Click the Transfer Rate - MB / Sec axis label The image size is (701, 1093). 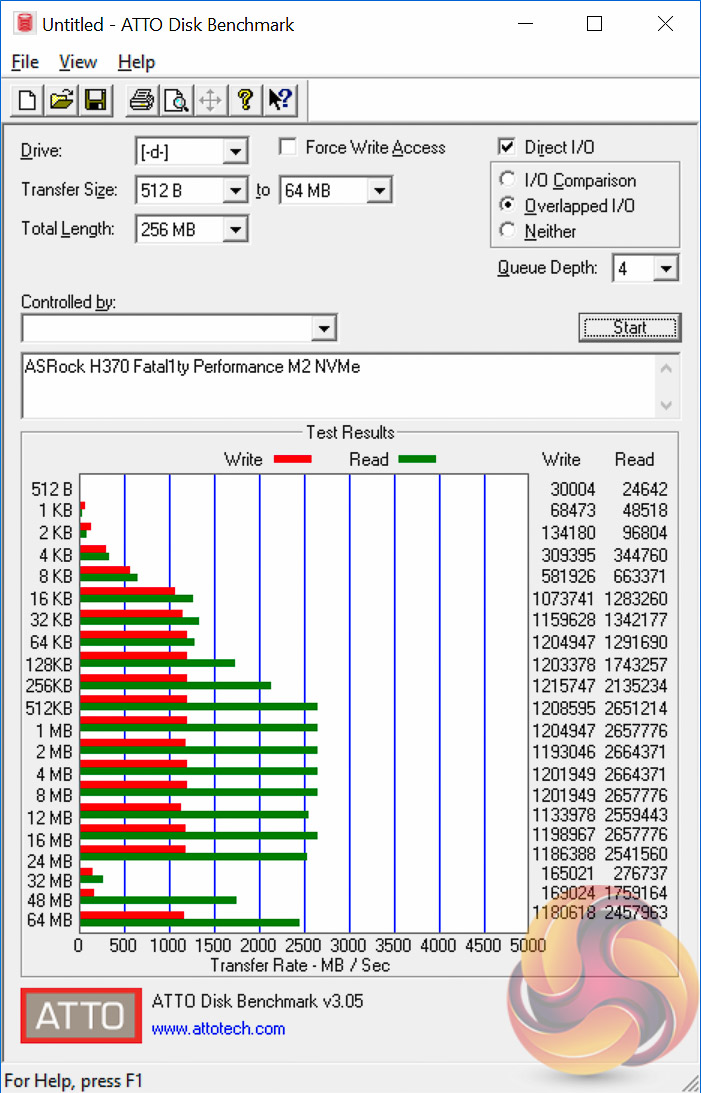(300, 965)
